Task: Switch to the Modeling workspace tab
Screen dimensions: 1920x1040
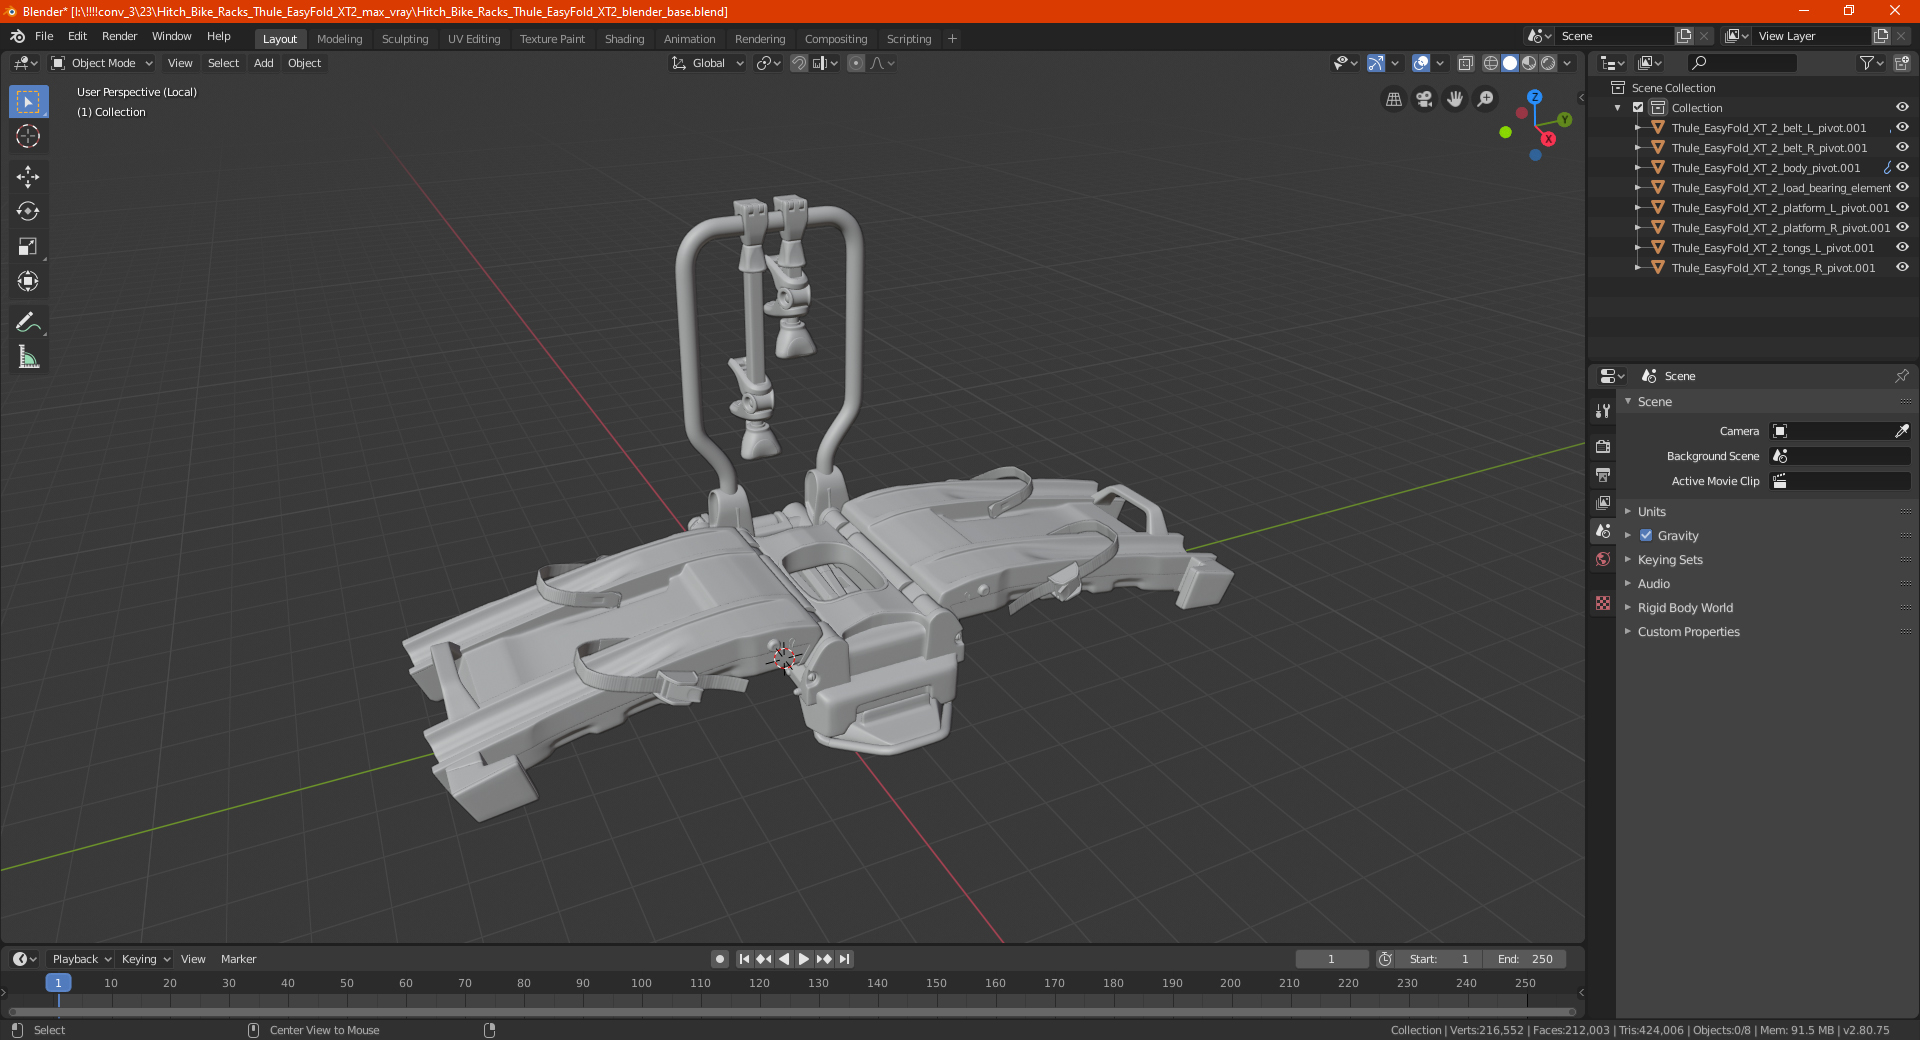Action: coord(339,39)
